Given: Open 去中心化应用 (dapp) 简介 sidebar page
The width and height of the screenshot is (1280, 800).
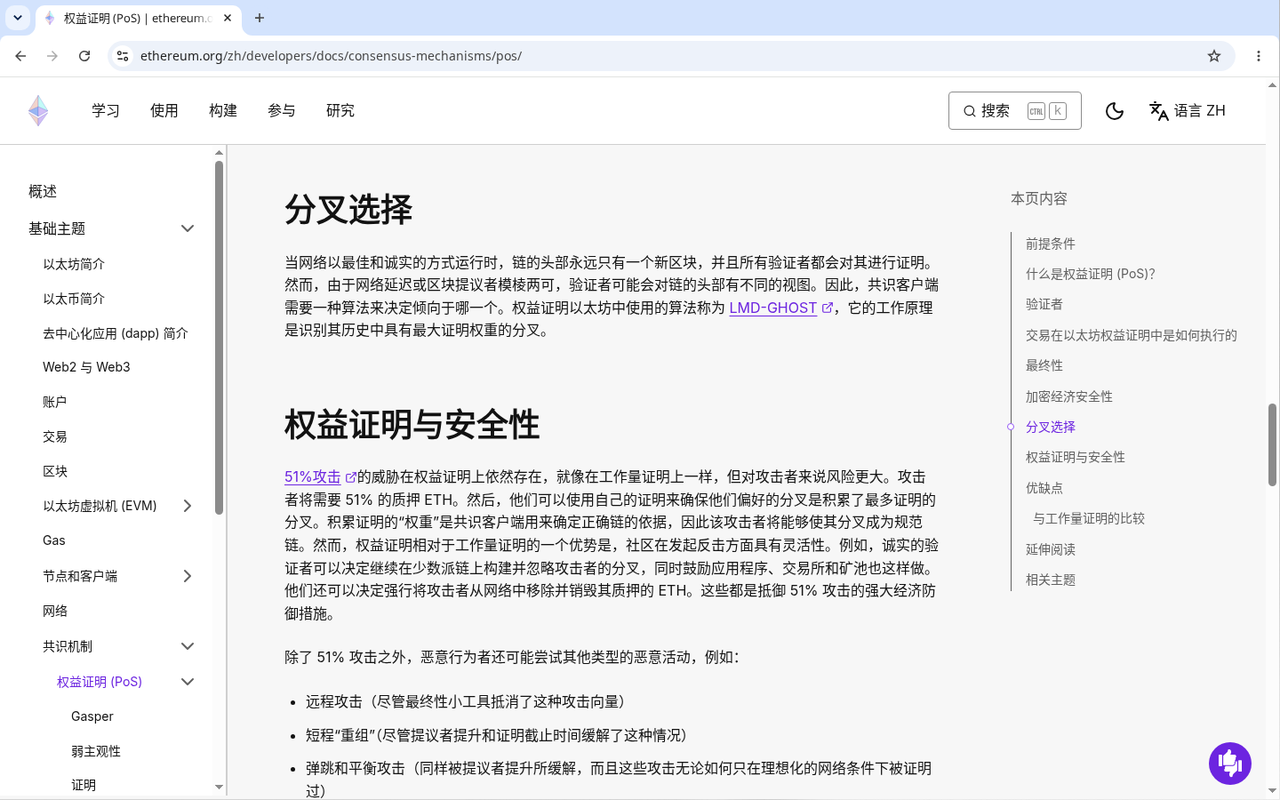Looking at the screenshot, I should [x=115, y=333].
